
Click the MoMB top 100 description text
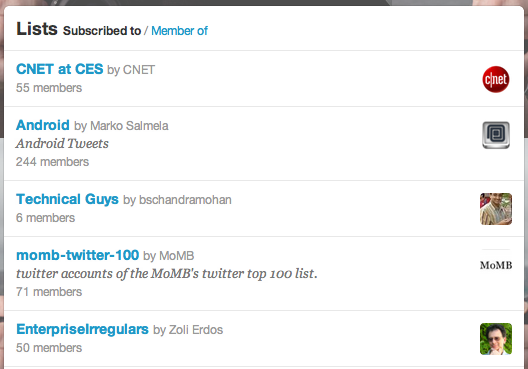point(167,274)
